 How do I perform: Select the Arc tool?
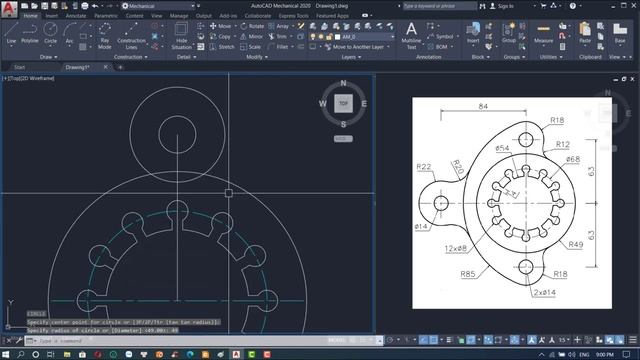click(69, 33)
